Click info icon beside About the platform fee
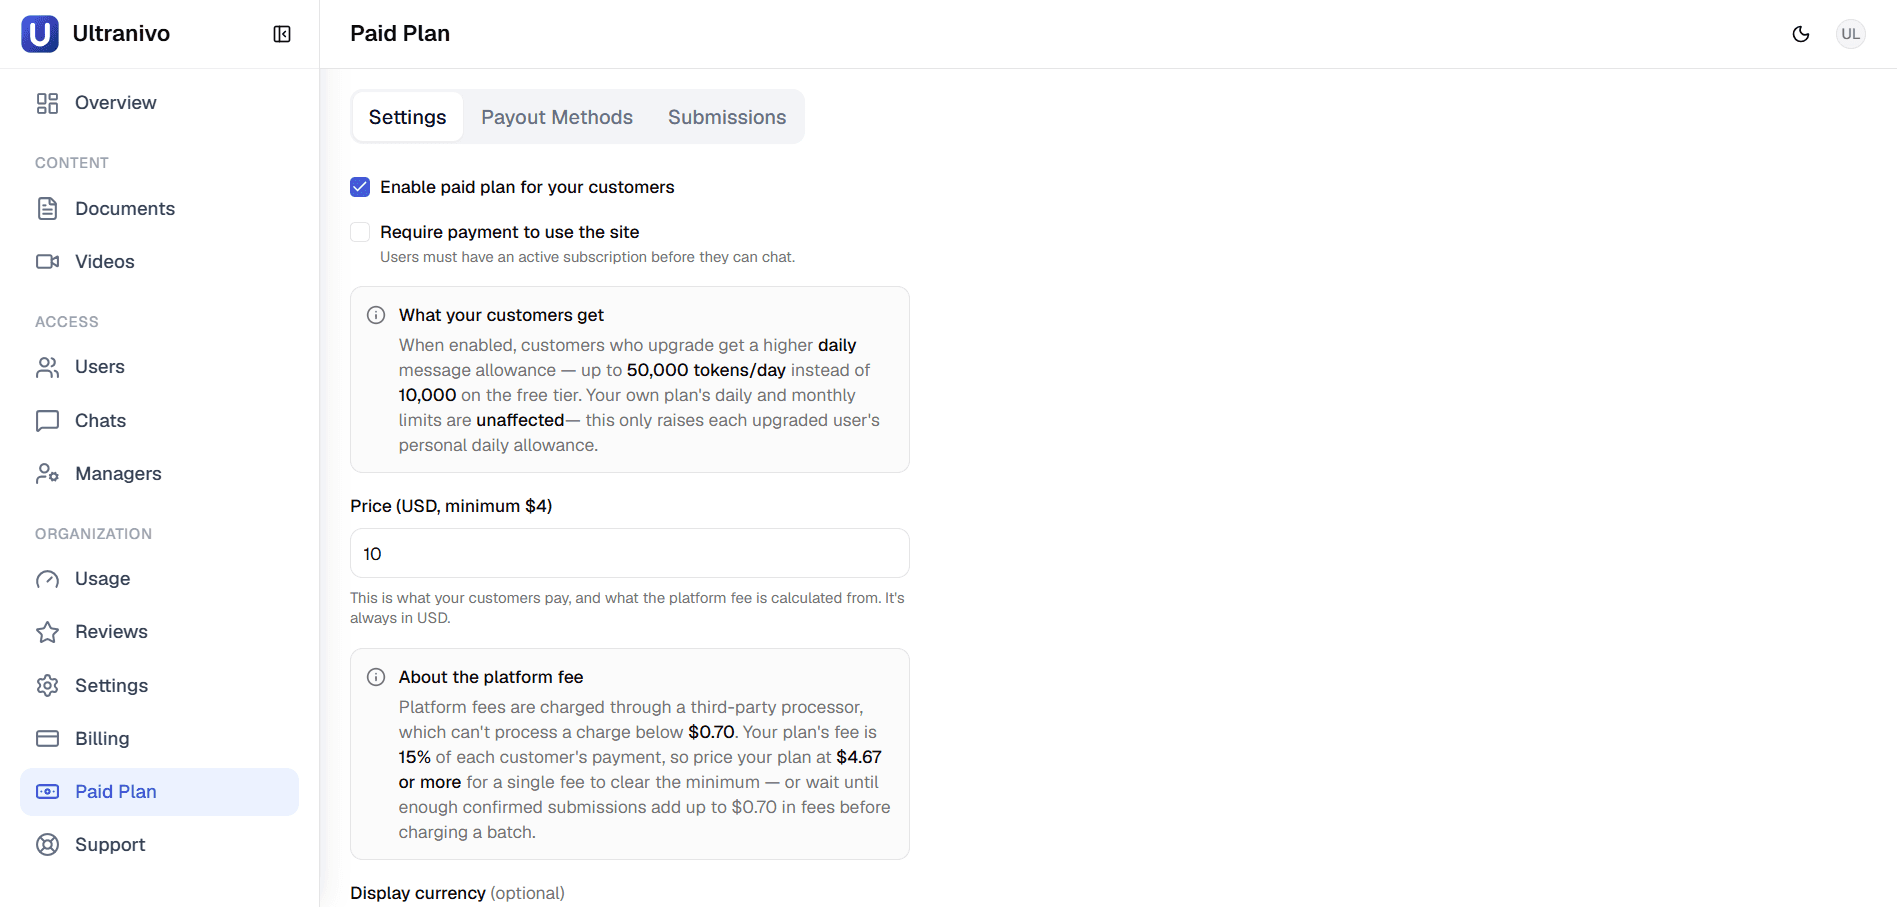This screenshot has width=1897, height=907. (376, 677)
